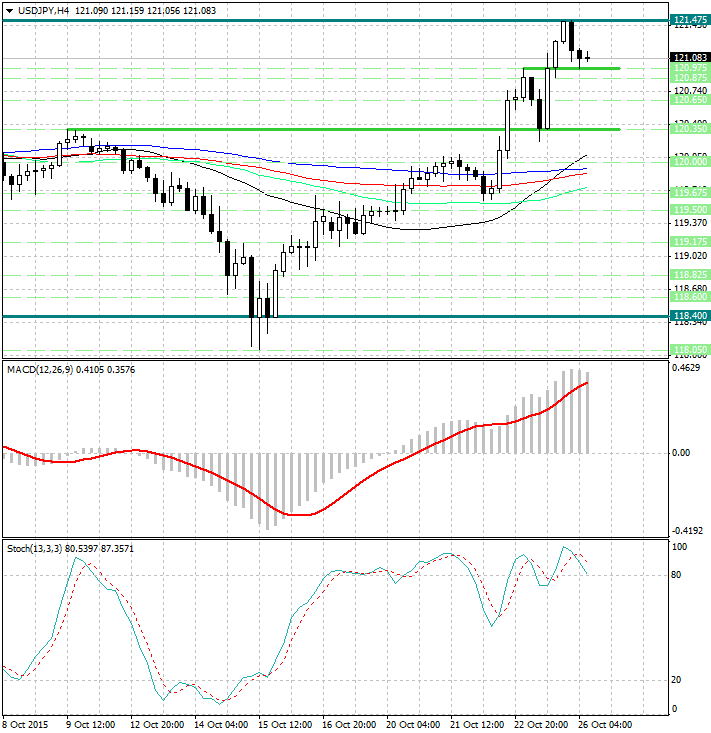Click the 120.000 level label

690,162
